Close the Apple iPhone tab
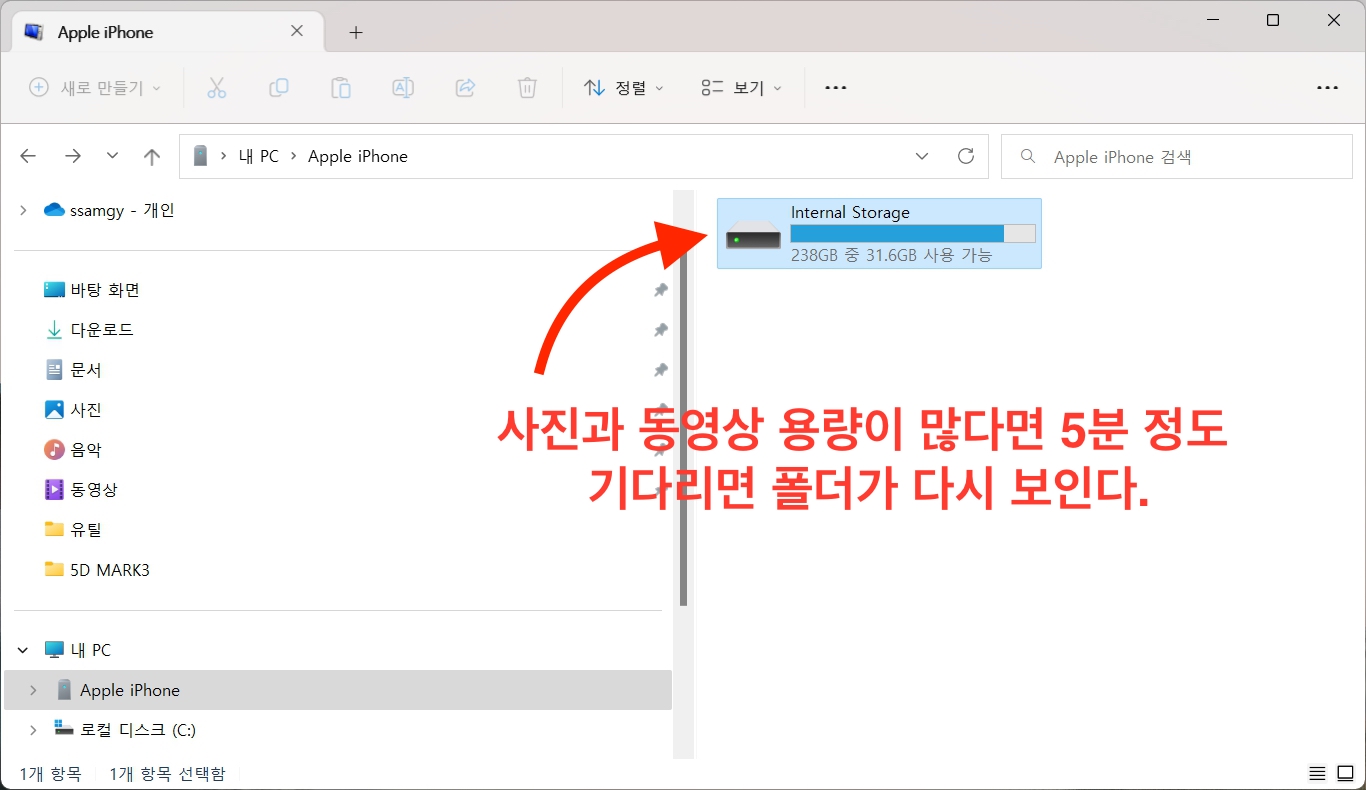This screenshot has width=1366, height=790. pos(297,31)
